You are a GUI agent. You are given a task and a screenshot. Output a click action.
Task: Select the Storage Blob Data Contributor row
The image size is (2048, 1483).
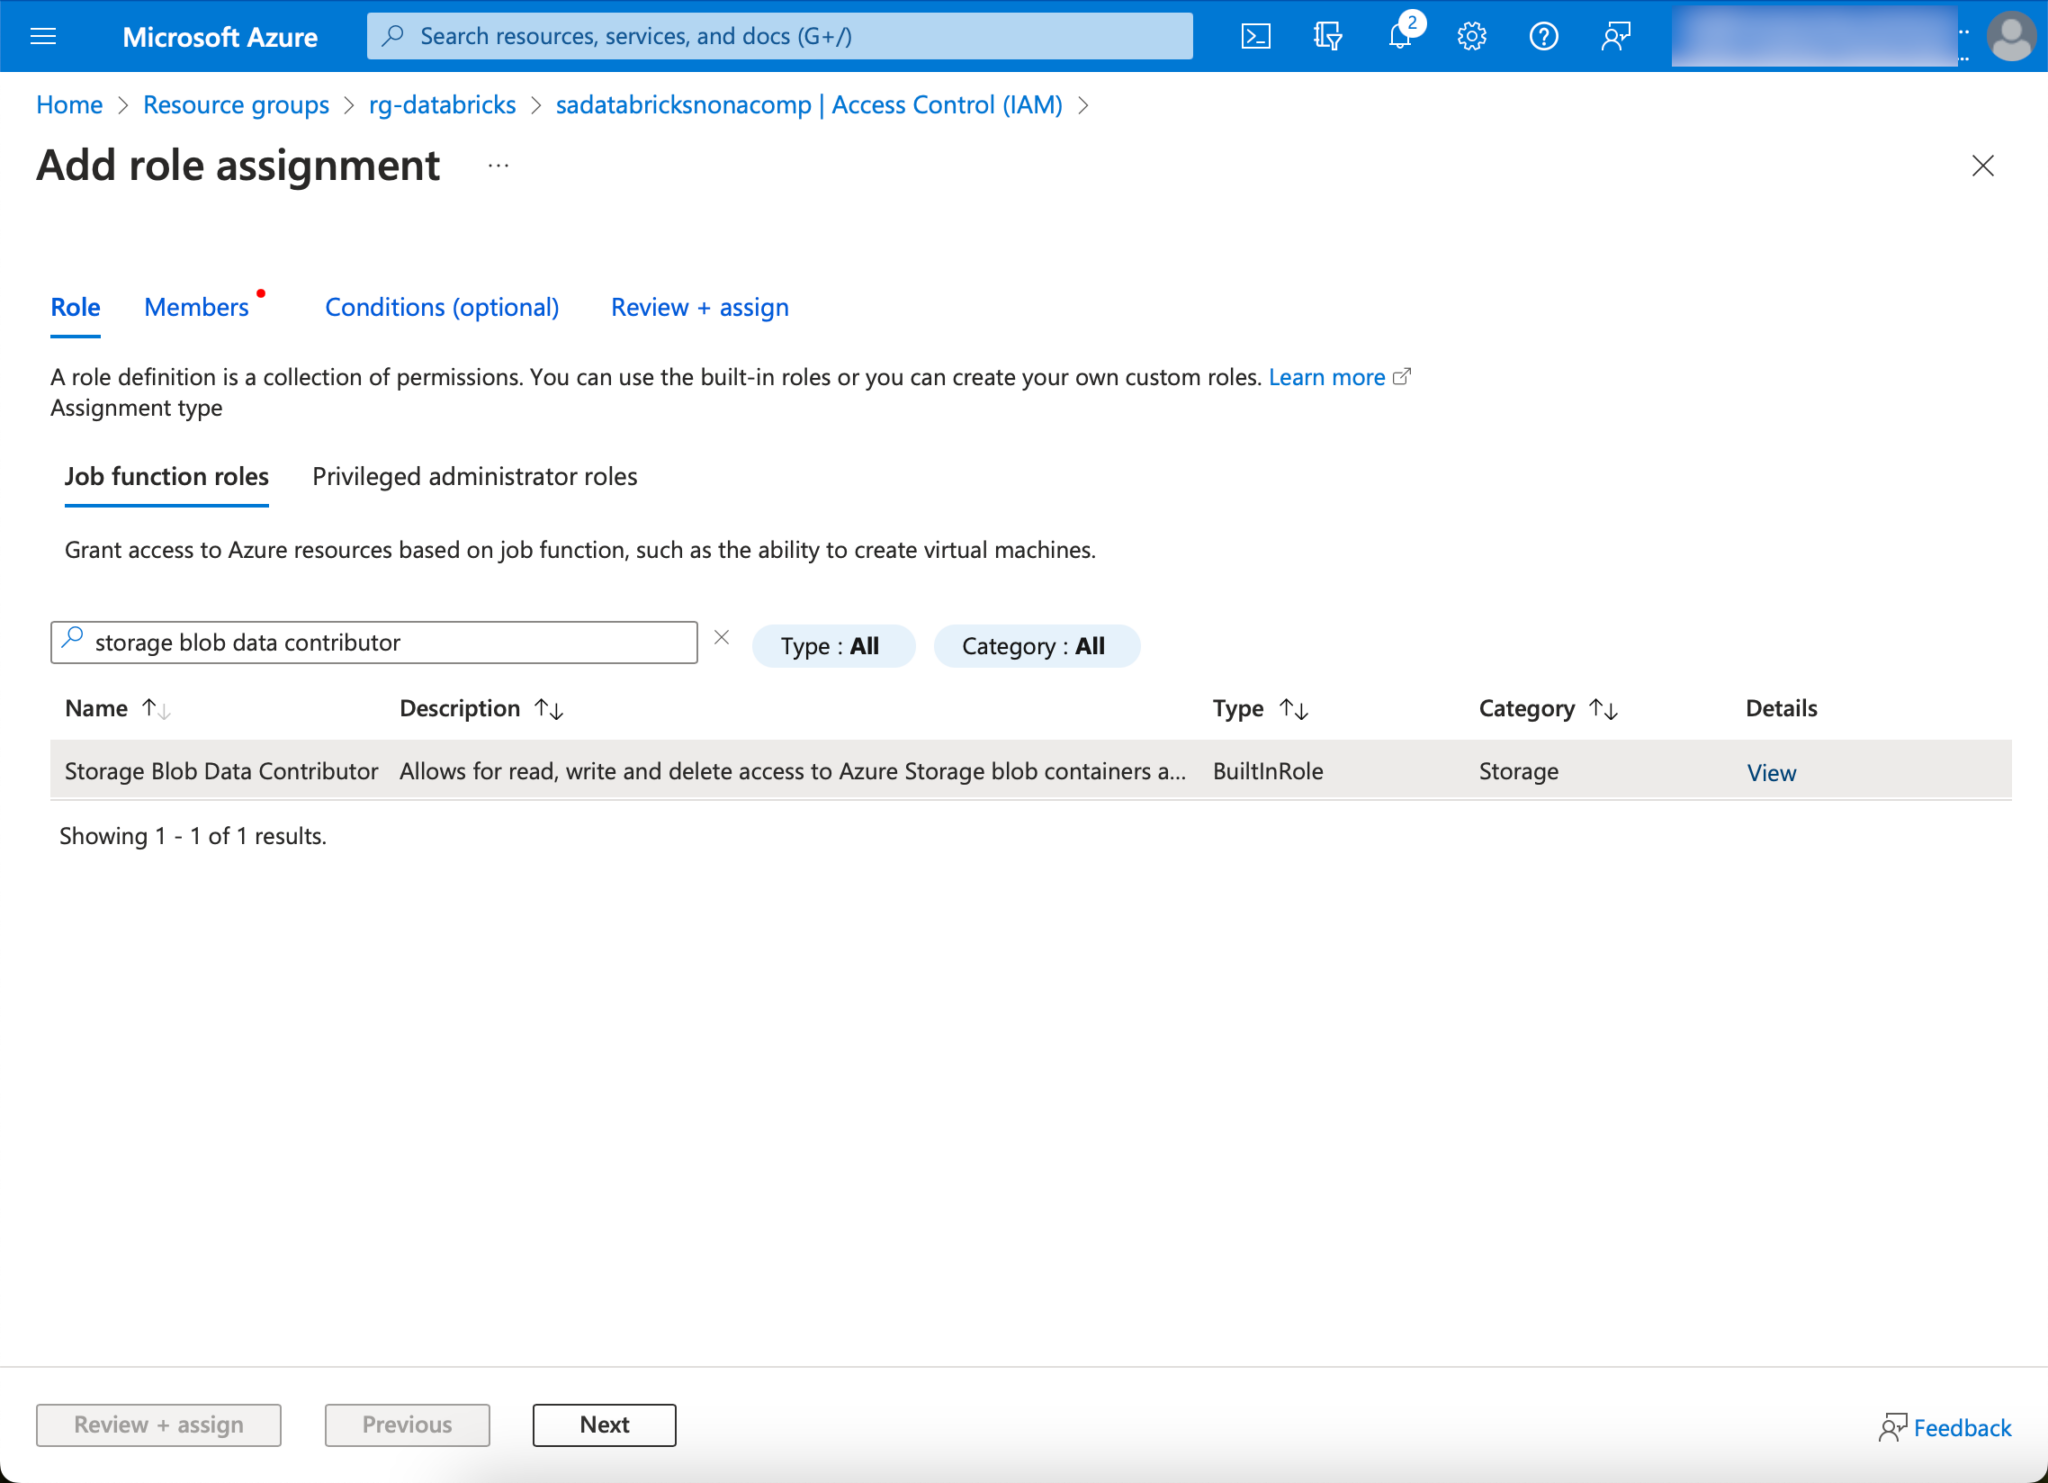point(221,771)
